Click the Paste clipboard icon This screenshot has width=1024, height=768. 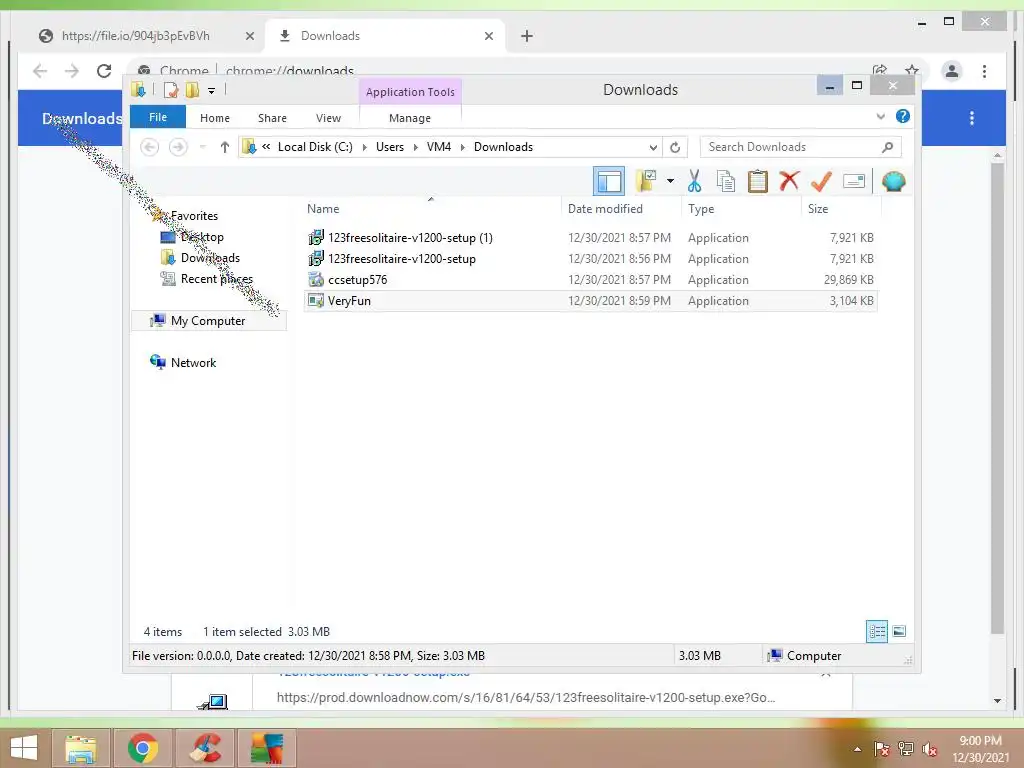tap(758, 181)
